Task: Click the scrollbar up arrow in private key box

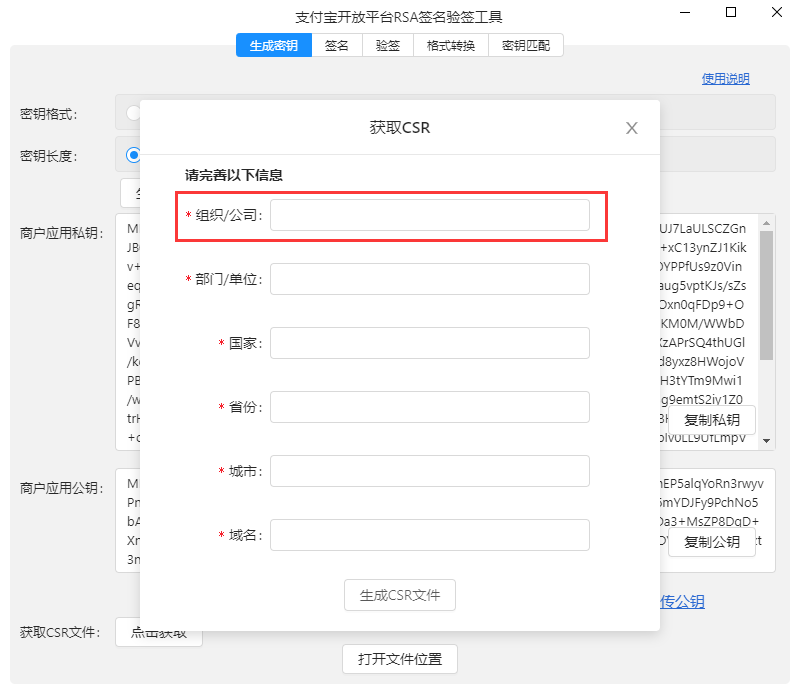Action: pyautogui.click(x=767, y=222)
